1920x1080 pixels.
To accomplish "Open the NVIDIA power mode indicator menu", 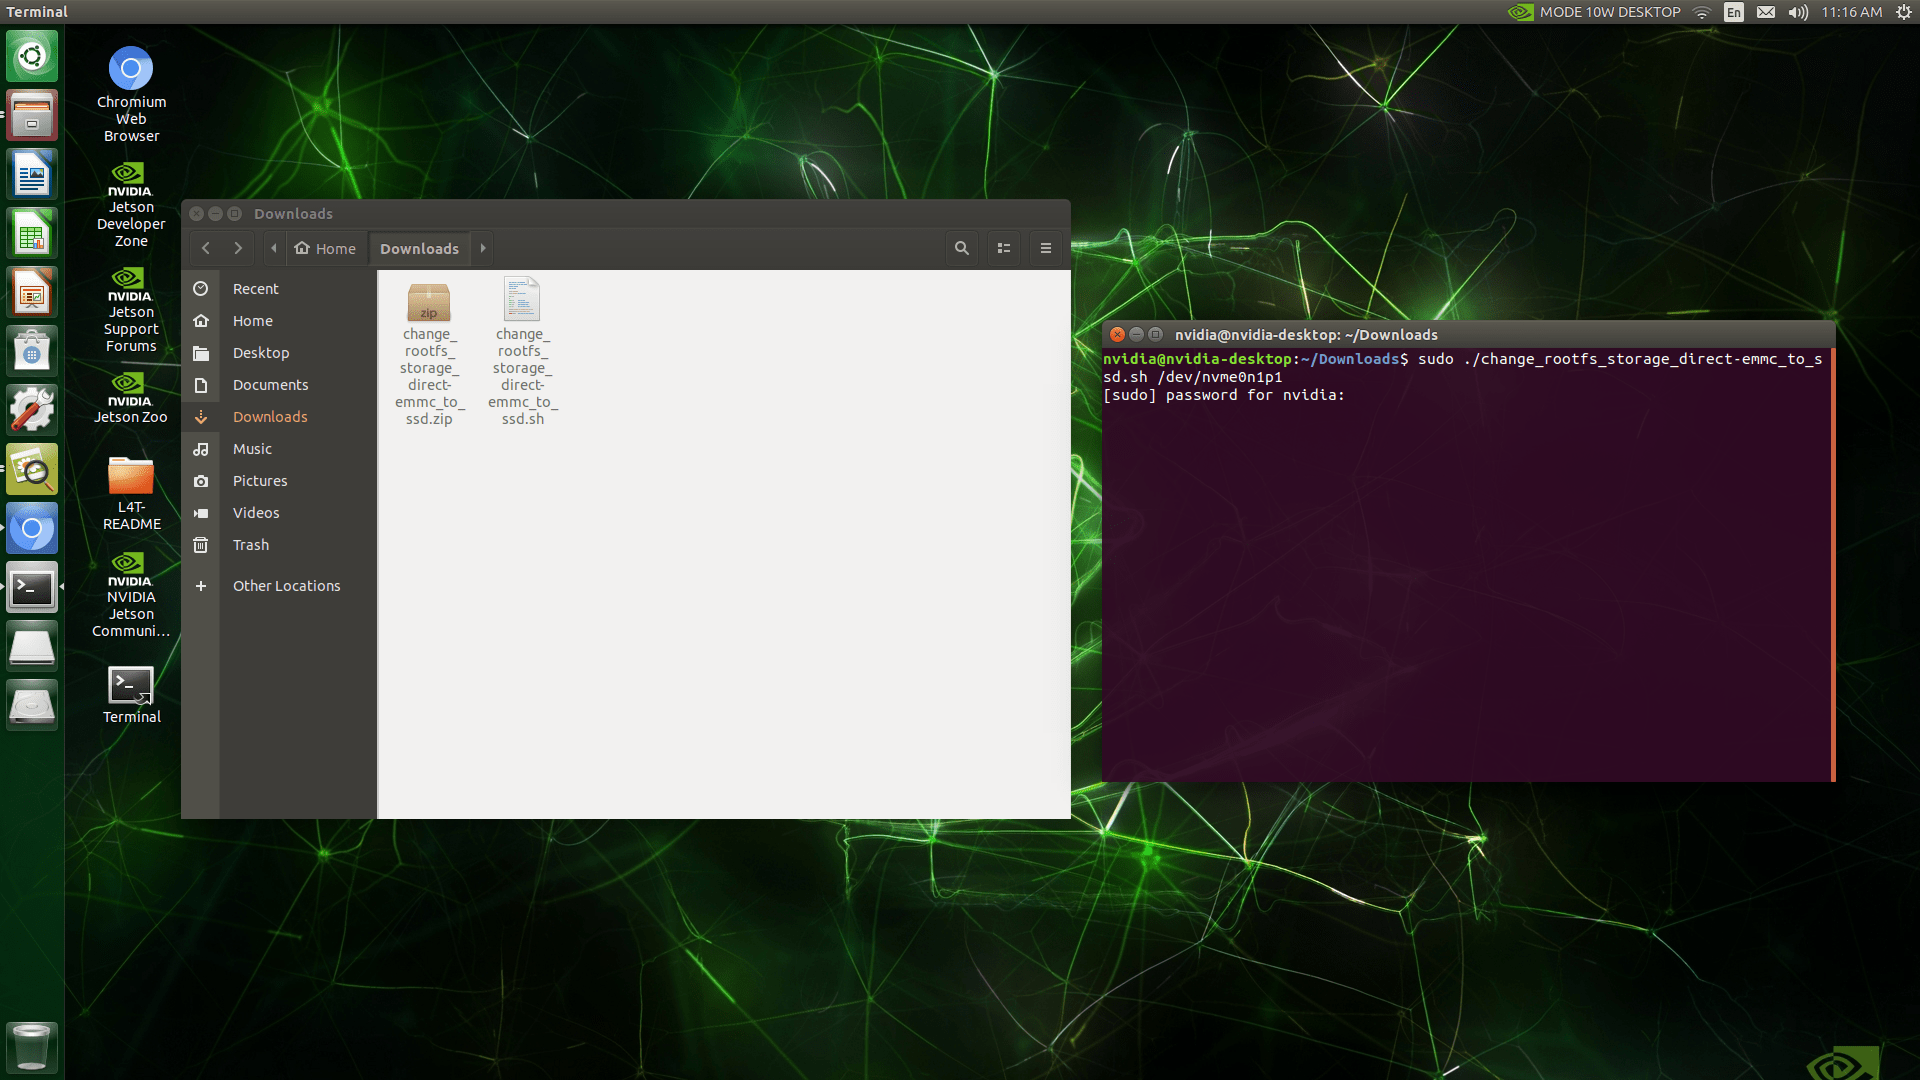I will (1594, 12).
